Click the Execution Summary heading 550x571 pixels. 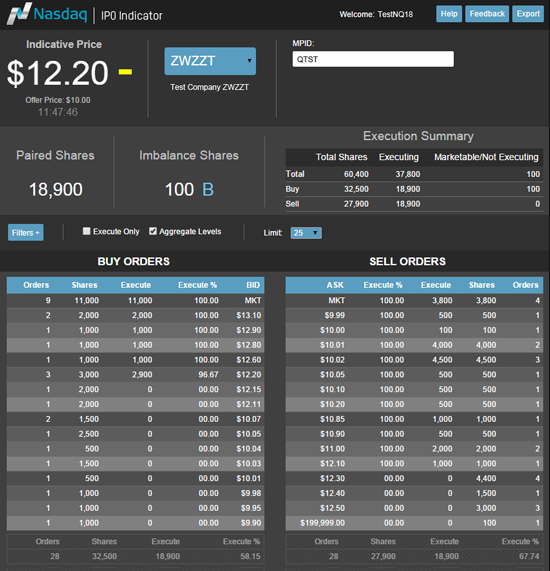(x=418, y=136)
